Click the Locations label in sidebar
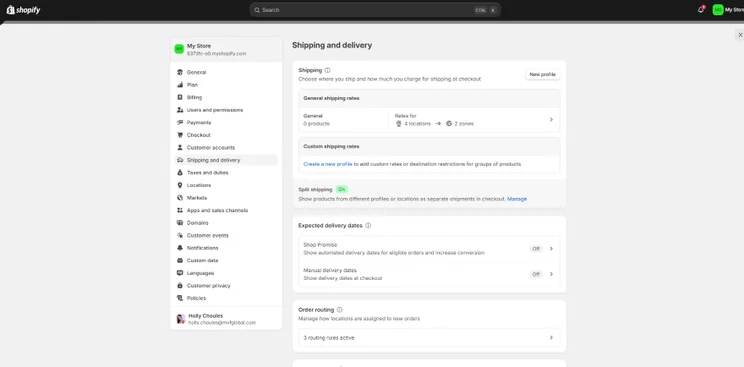The image size is (744, 367). pos(199,185)
